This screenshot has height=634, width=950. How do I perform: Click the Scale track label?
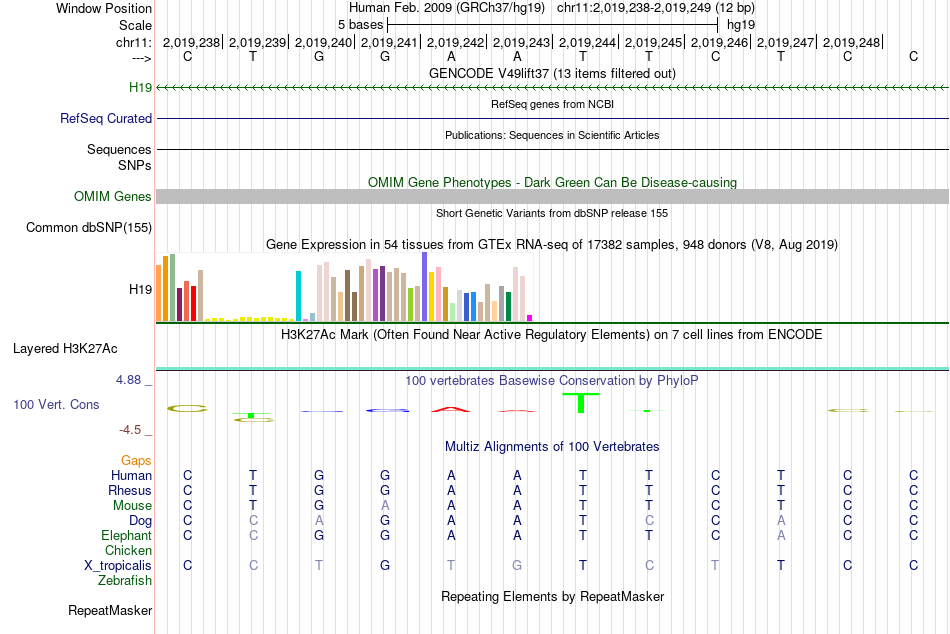click(135, 25)
